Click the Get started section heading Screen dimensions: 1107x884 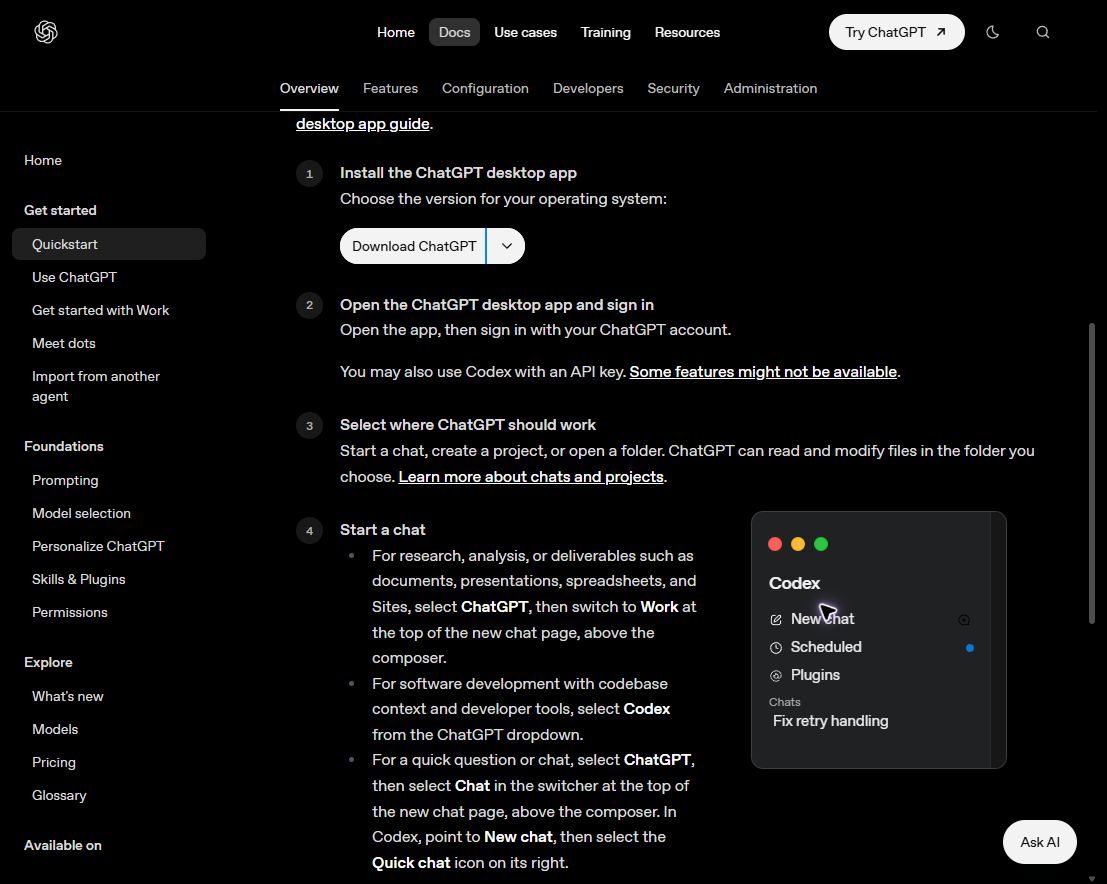(60, 210)
